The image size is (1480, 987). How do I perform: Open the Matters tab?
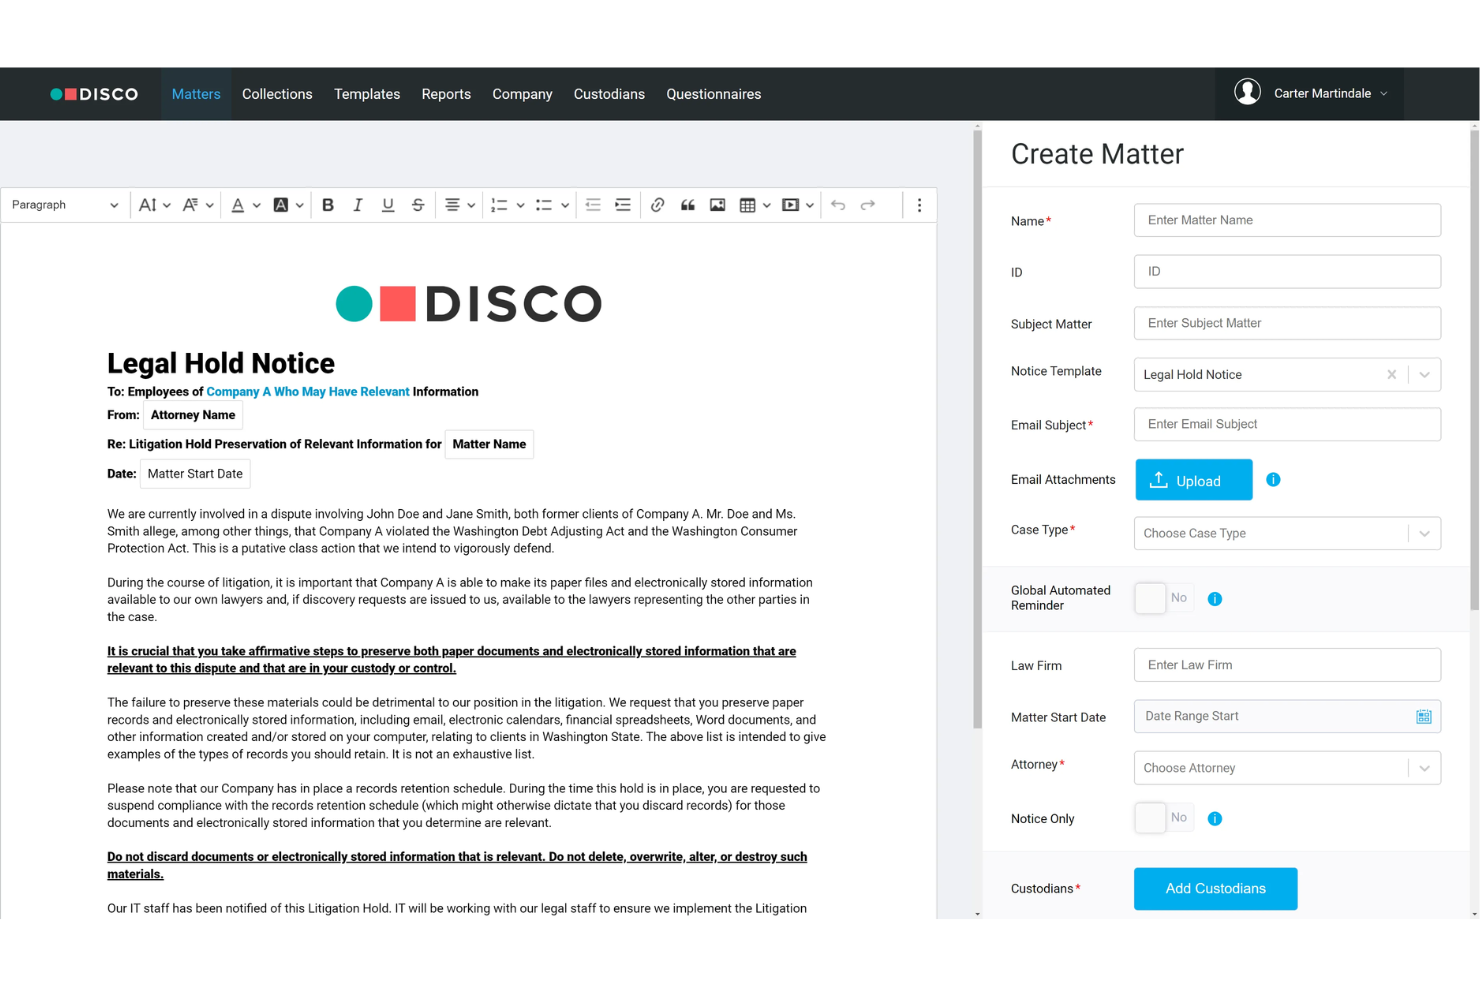coord(196,94)
